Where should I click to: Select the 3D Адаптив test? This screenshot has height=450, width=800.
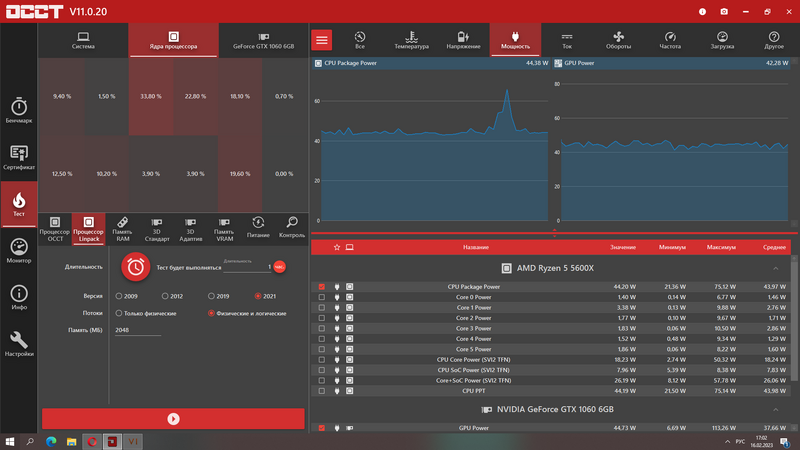pos(190,229)
